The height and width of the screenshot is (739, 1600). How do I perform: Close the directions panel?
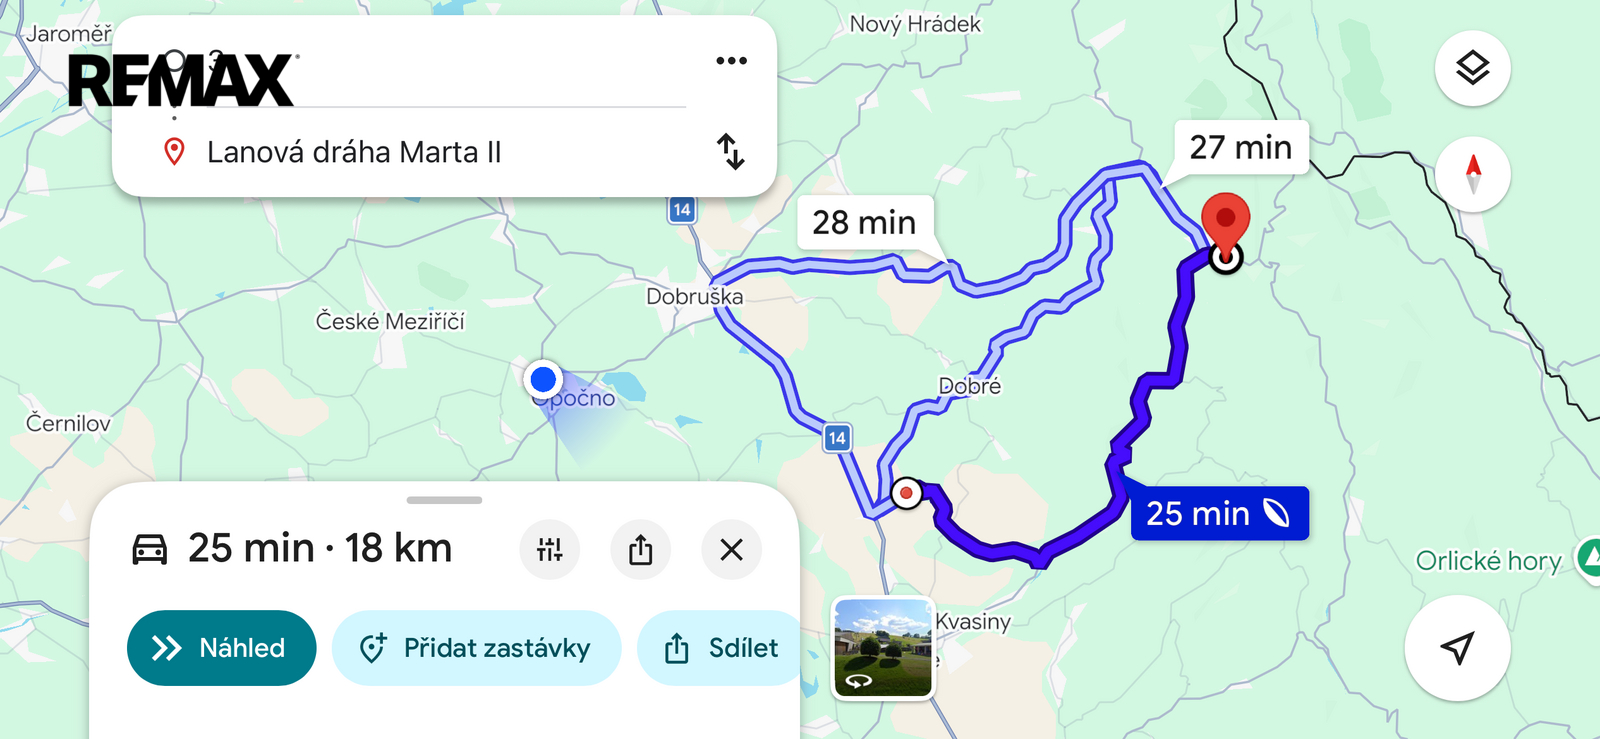click(x=731, y=549)
